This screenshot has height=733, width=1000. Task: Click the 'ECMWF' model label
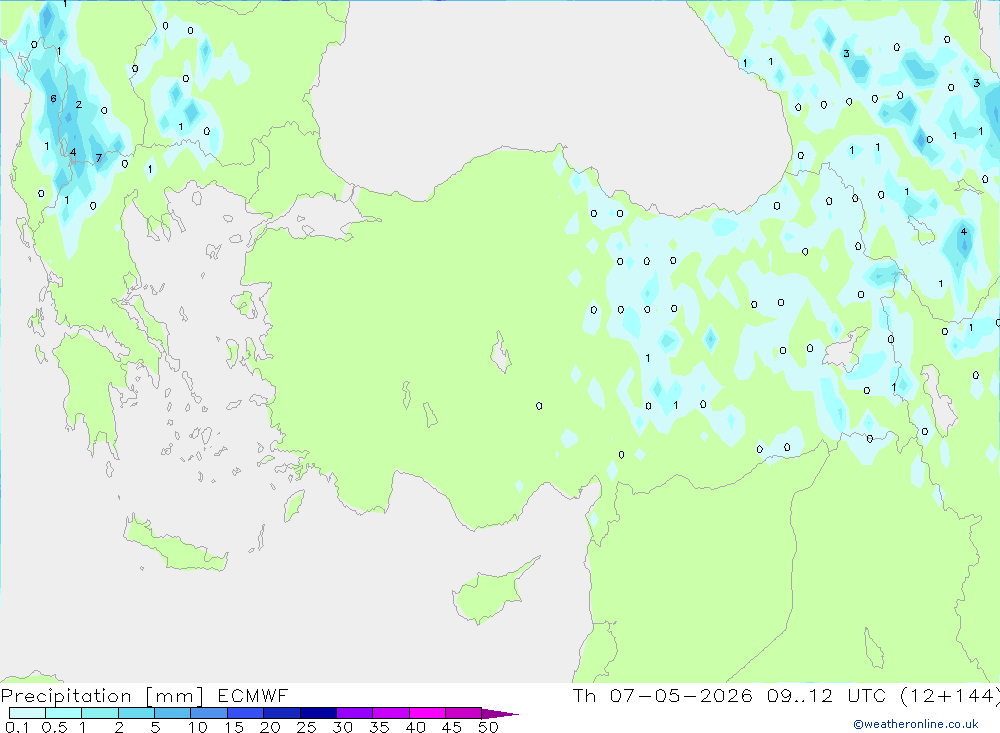click(x=253, y=696)
